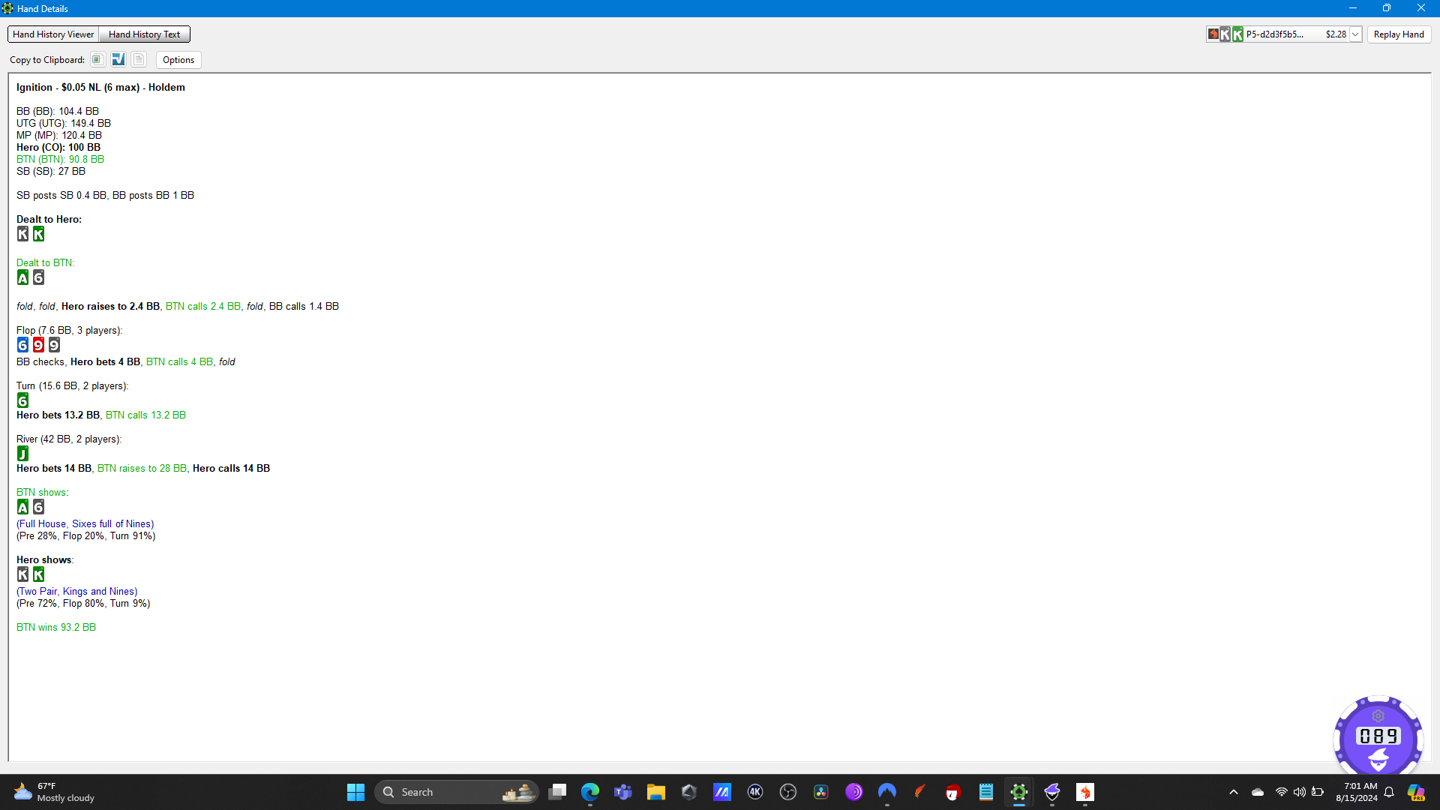Click the Two Pair, Kings and Nines text
Screen dimensions: 1440x810
tap(77, 592)
